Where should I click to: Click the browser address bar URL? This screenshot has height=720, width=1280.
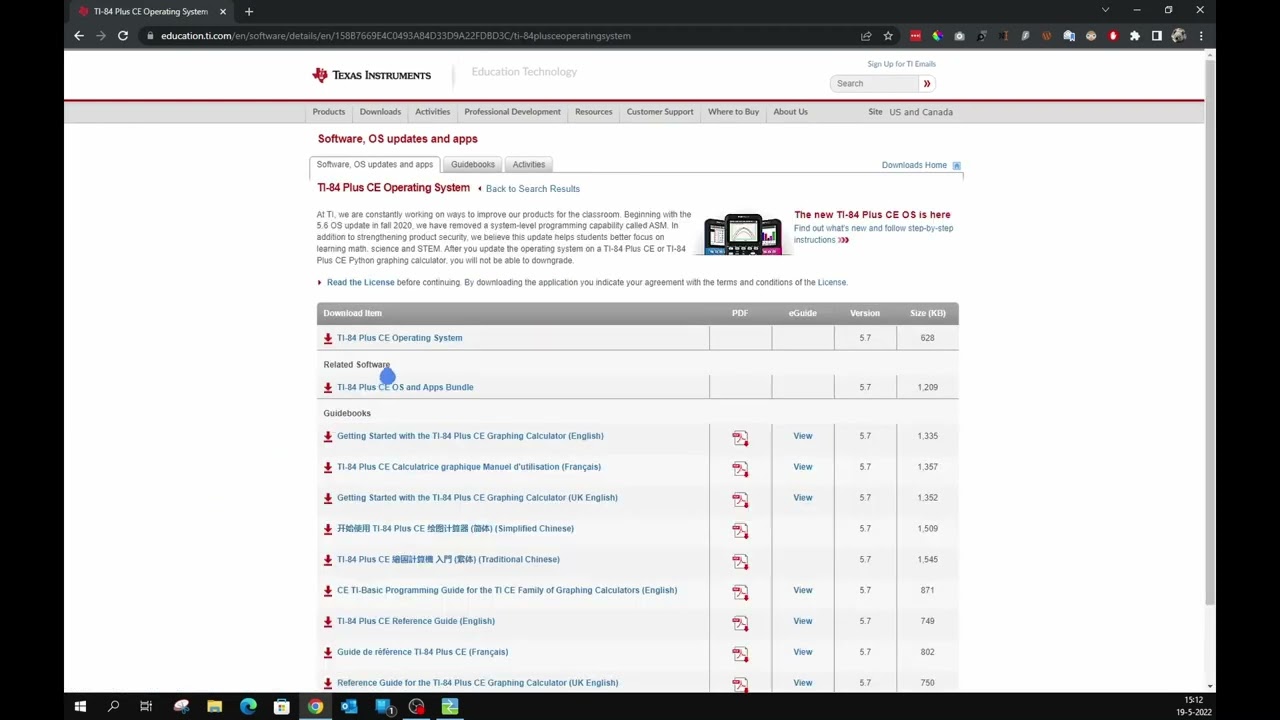[396, 36]
